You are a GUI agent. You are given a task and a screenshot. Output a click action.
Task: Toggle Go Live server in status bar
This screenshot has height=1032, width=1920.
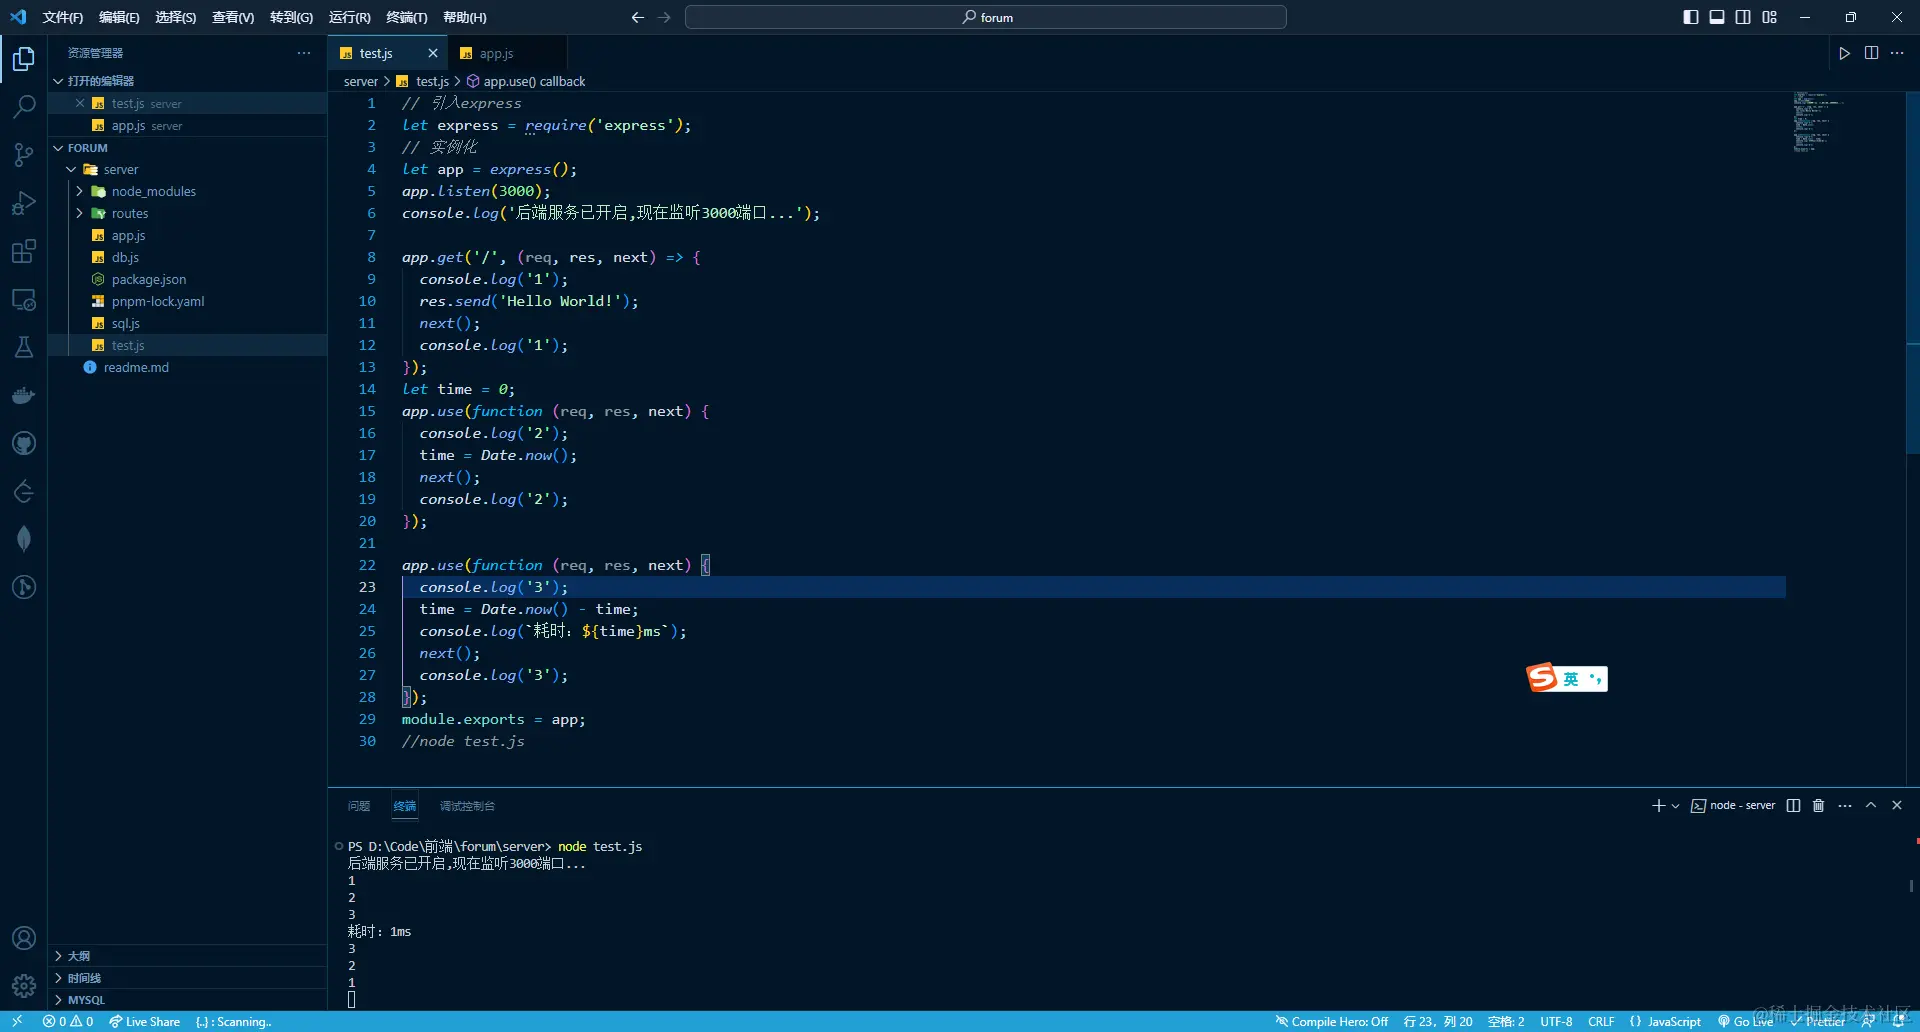point(1745,1021)
